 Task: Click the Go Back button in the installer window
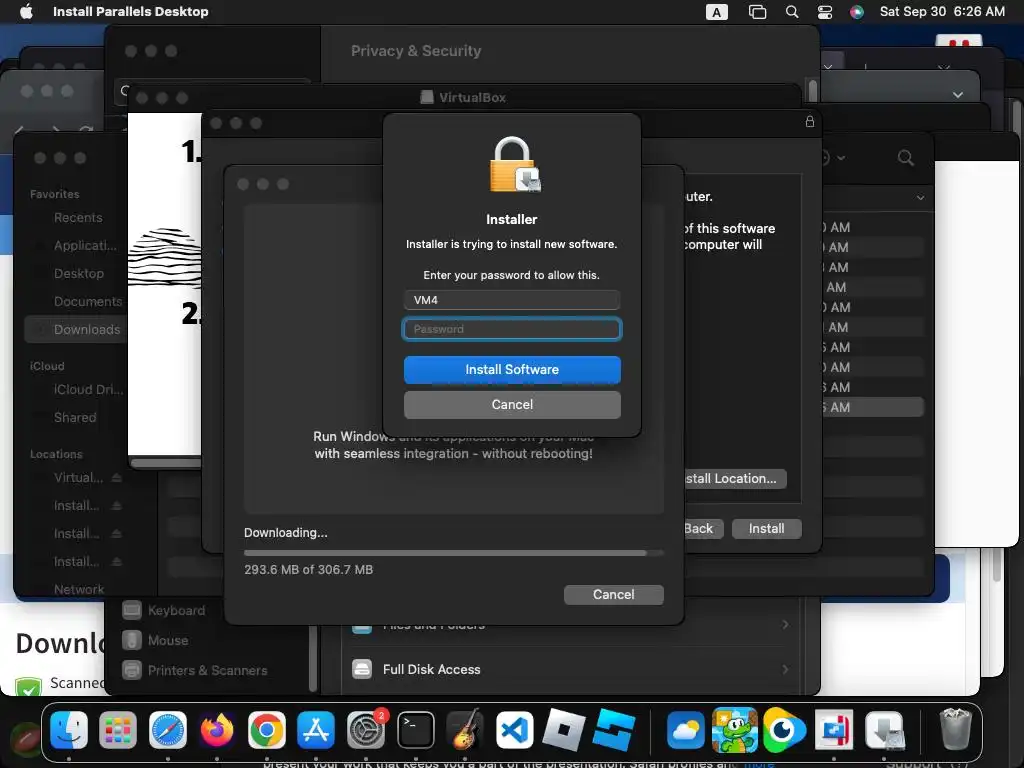pos(702,528)
